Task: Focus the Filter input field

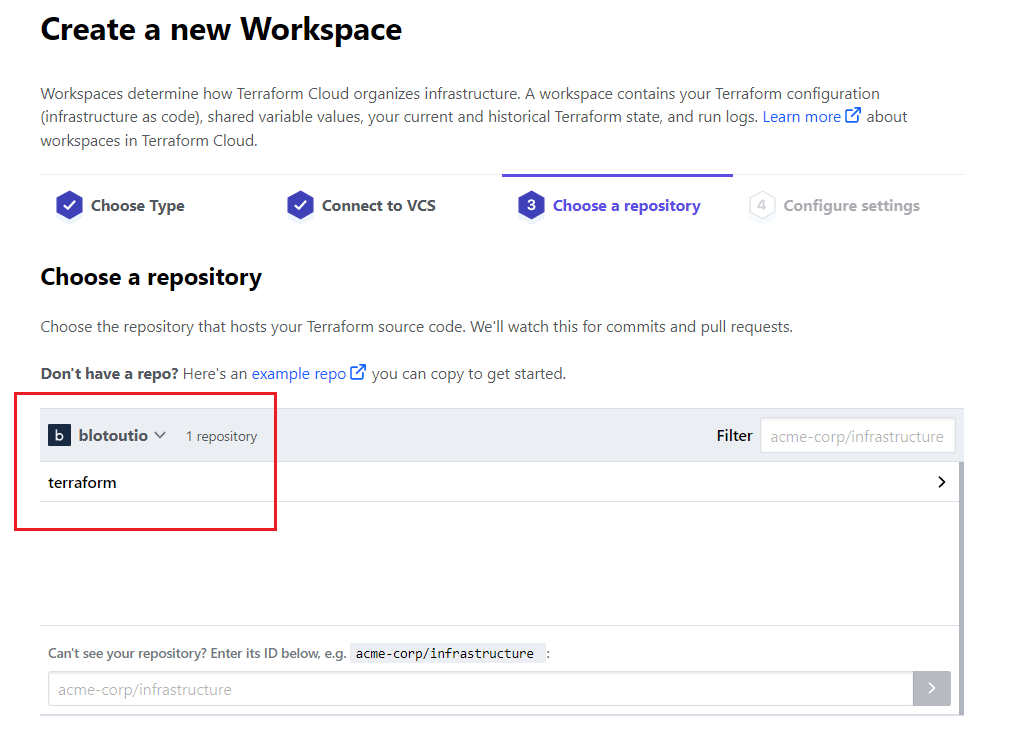Action: [x=857, y=436]
